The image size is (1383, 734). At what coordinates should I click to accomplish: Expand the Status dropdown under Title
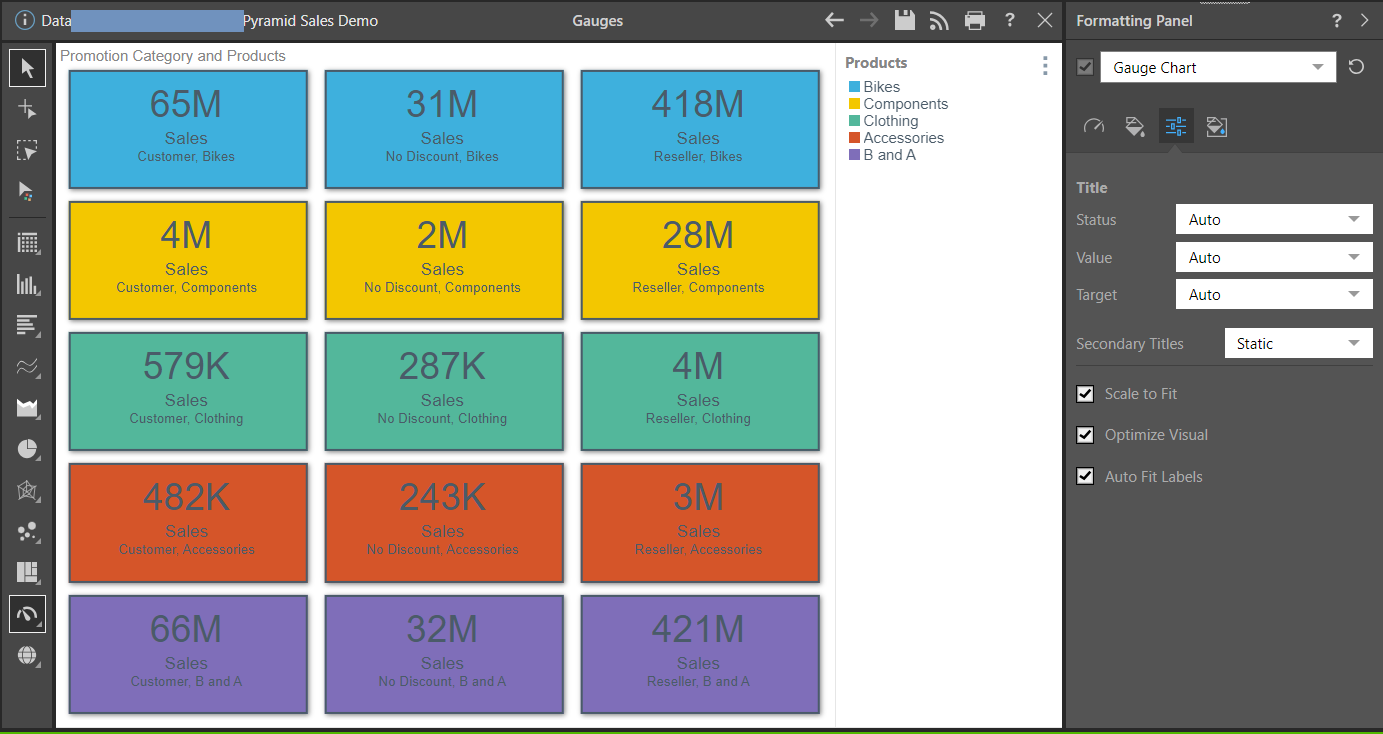1273,220
